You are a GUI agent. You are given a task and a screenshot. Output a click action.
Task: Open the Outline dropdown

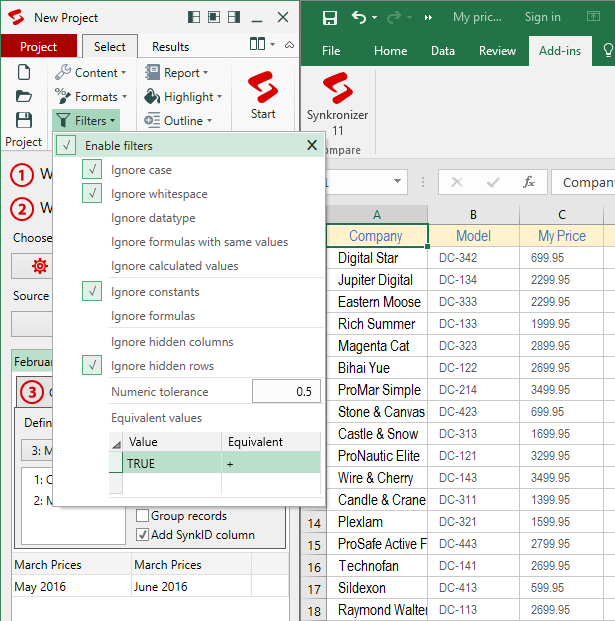click(178, 120)
